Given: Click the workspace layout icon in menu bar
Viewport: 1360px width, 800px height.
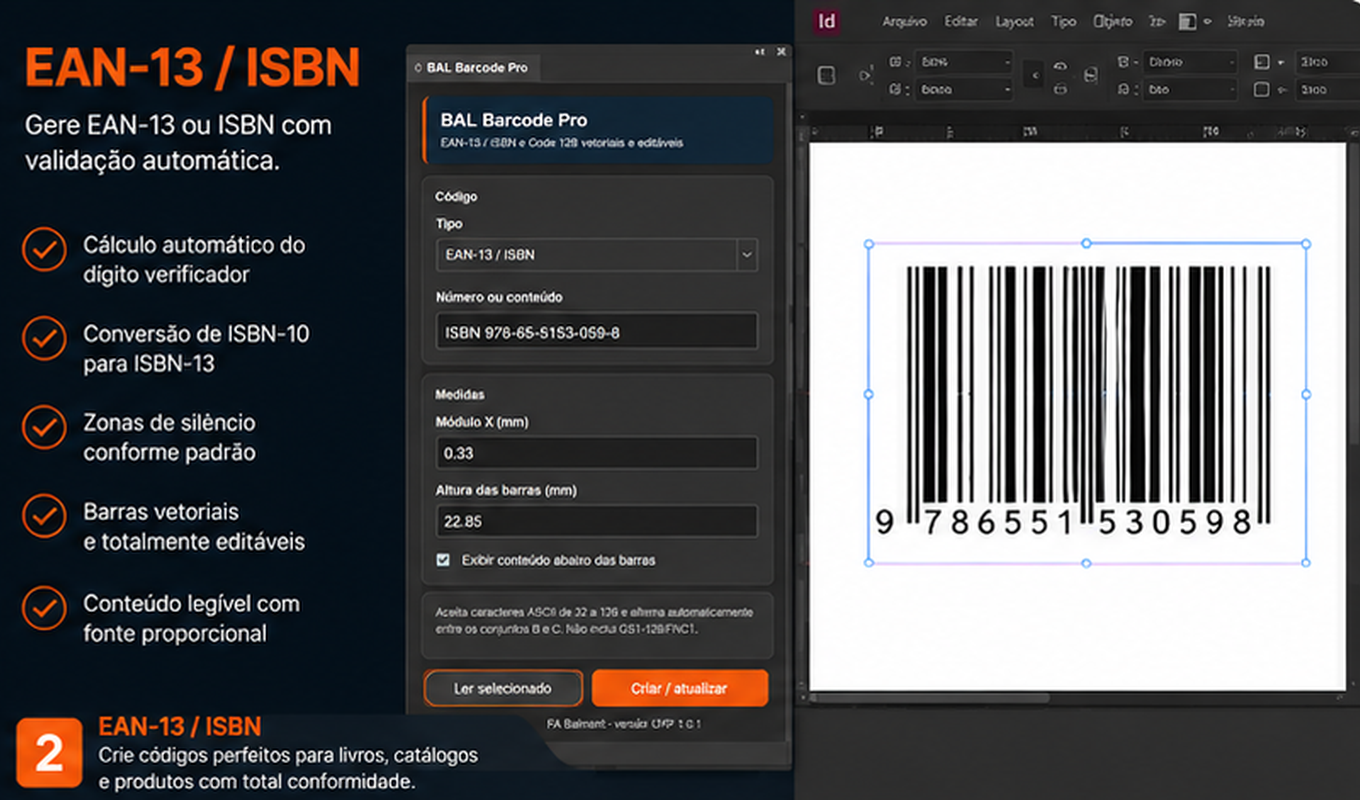Looking at the screenshot, I should pos(1188,21).
